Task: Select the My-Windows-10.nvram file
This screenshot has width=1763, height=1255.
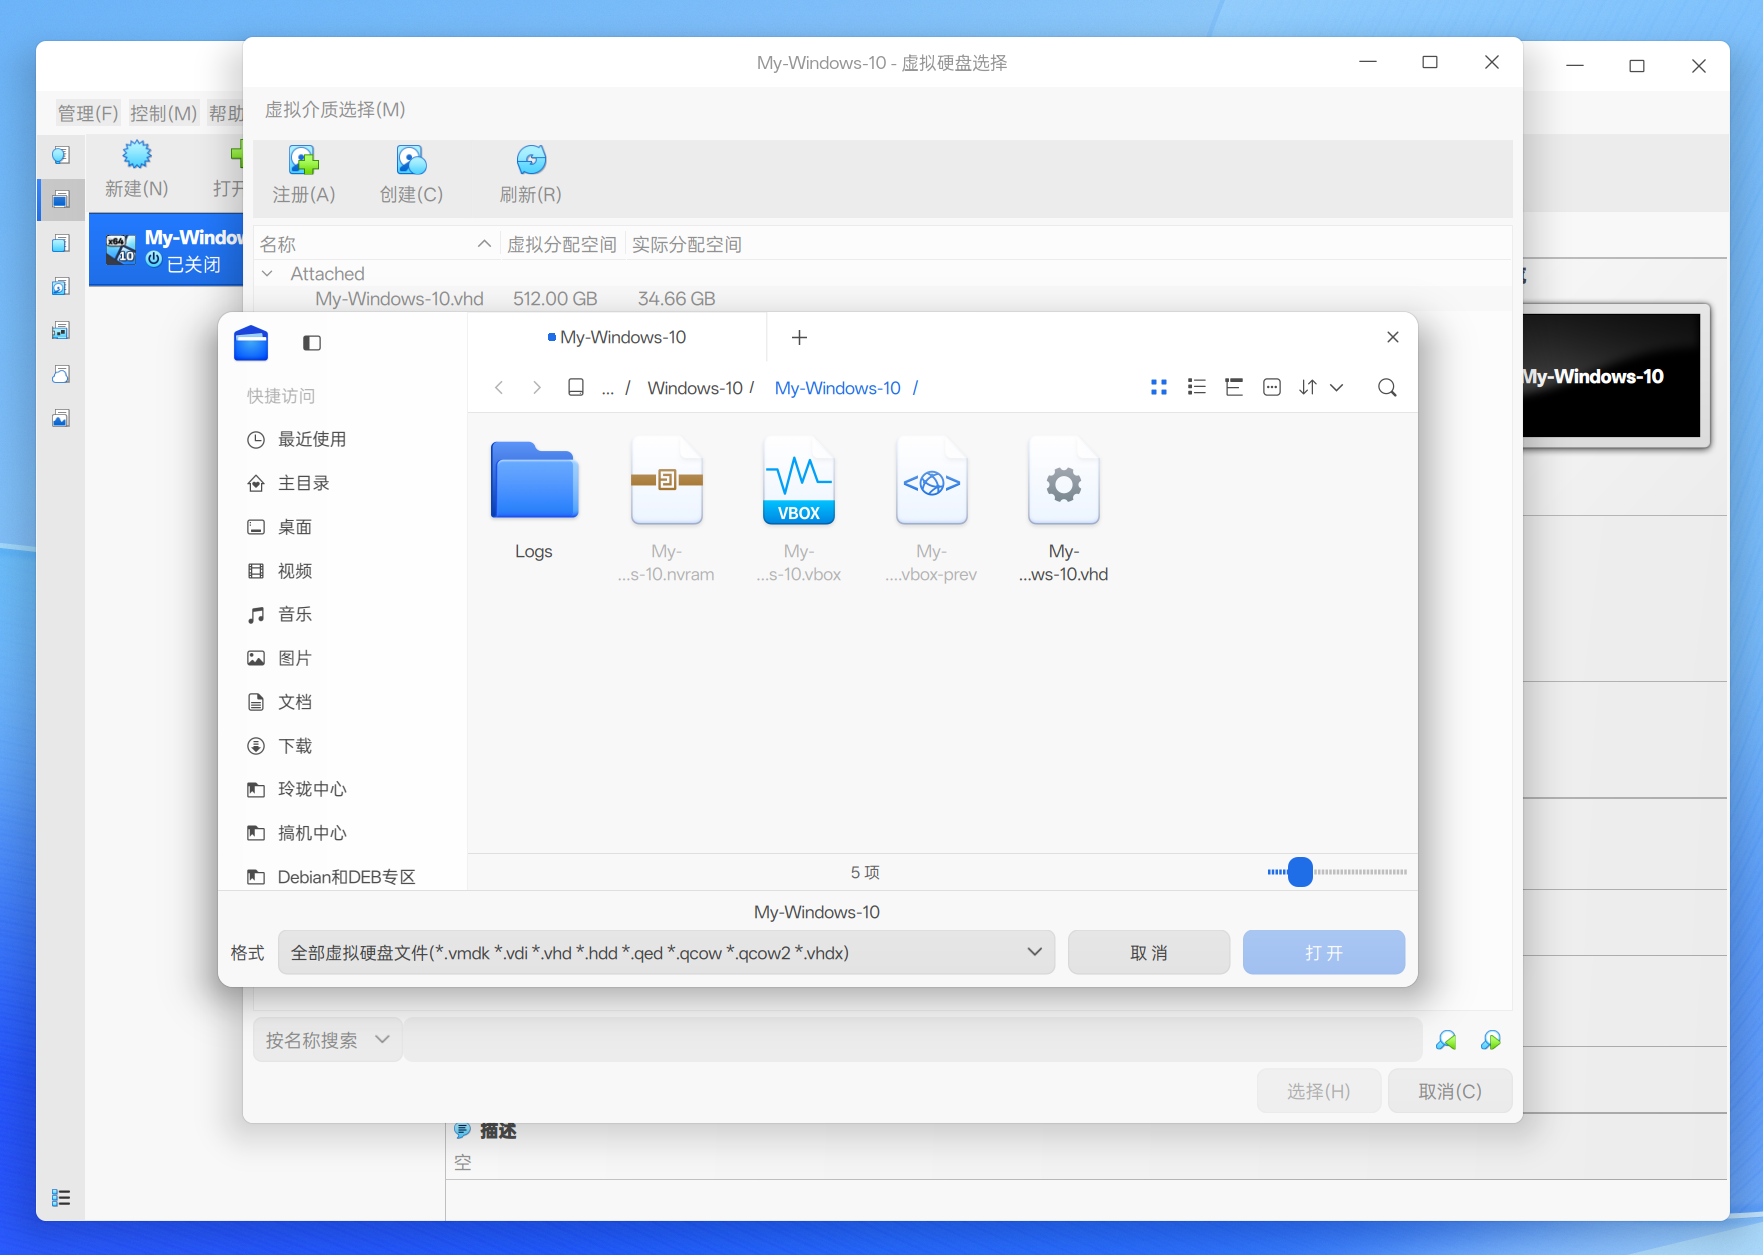Action: 666,480
